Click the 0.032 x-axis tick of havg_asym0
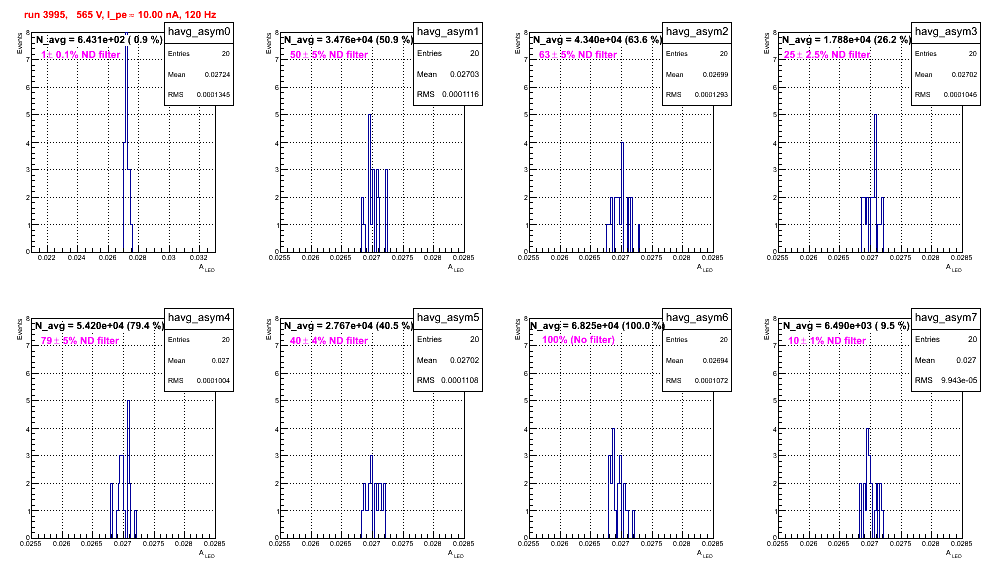 (x=199, y=257)
